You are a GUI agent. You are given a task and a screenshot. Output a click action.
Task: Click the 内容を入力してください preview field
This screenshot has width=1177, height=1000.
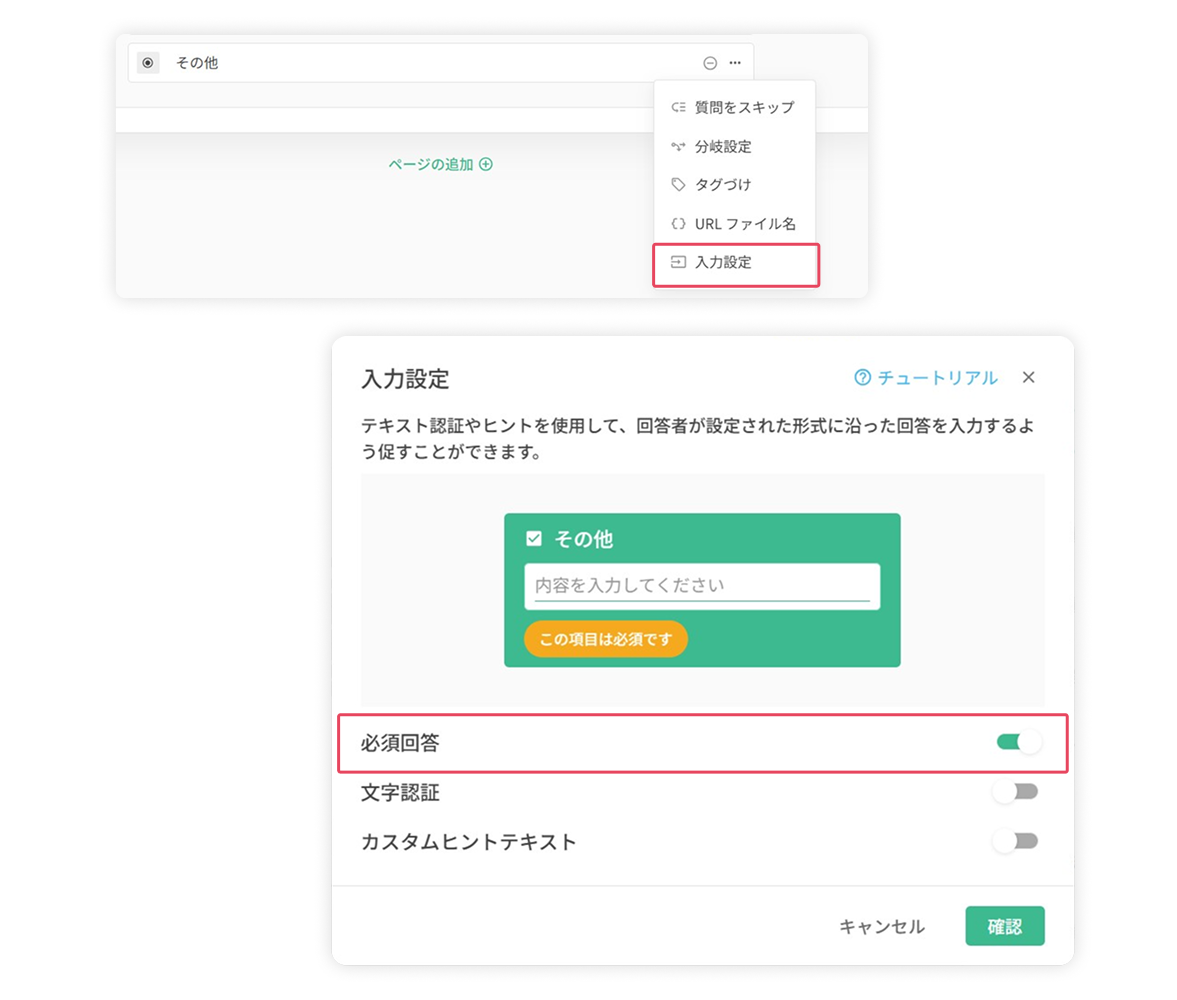click(x=702, y=586)
